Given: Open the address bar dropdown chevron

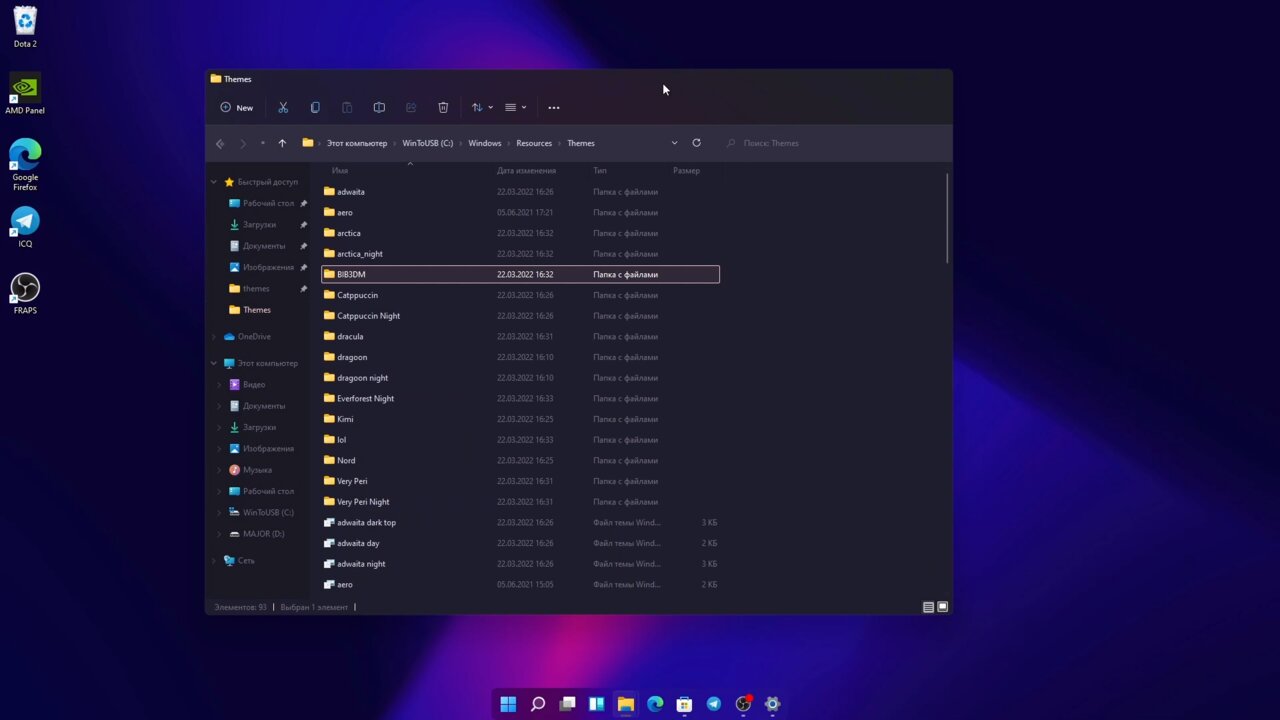Looking at the screenshot, I should pos(674,143).
